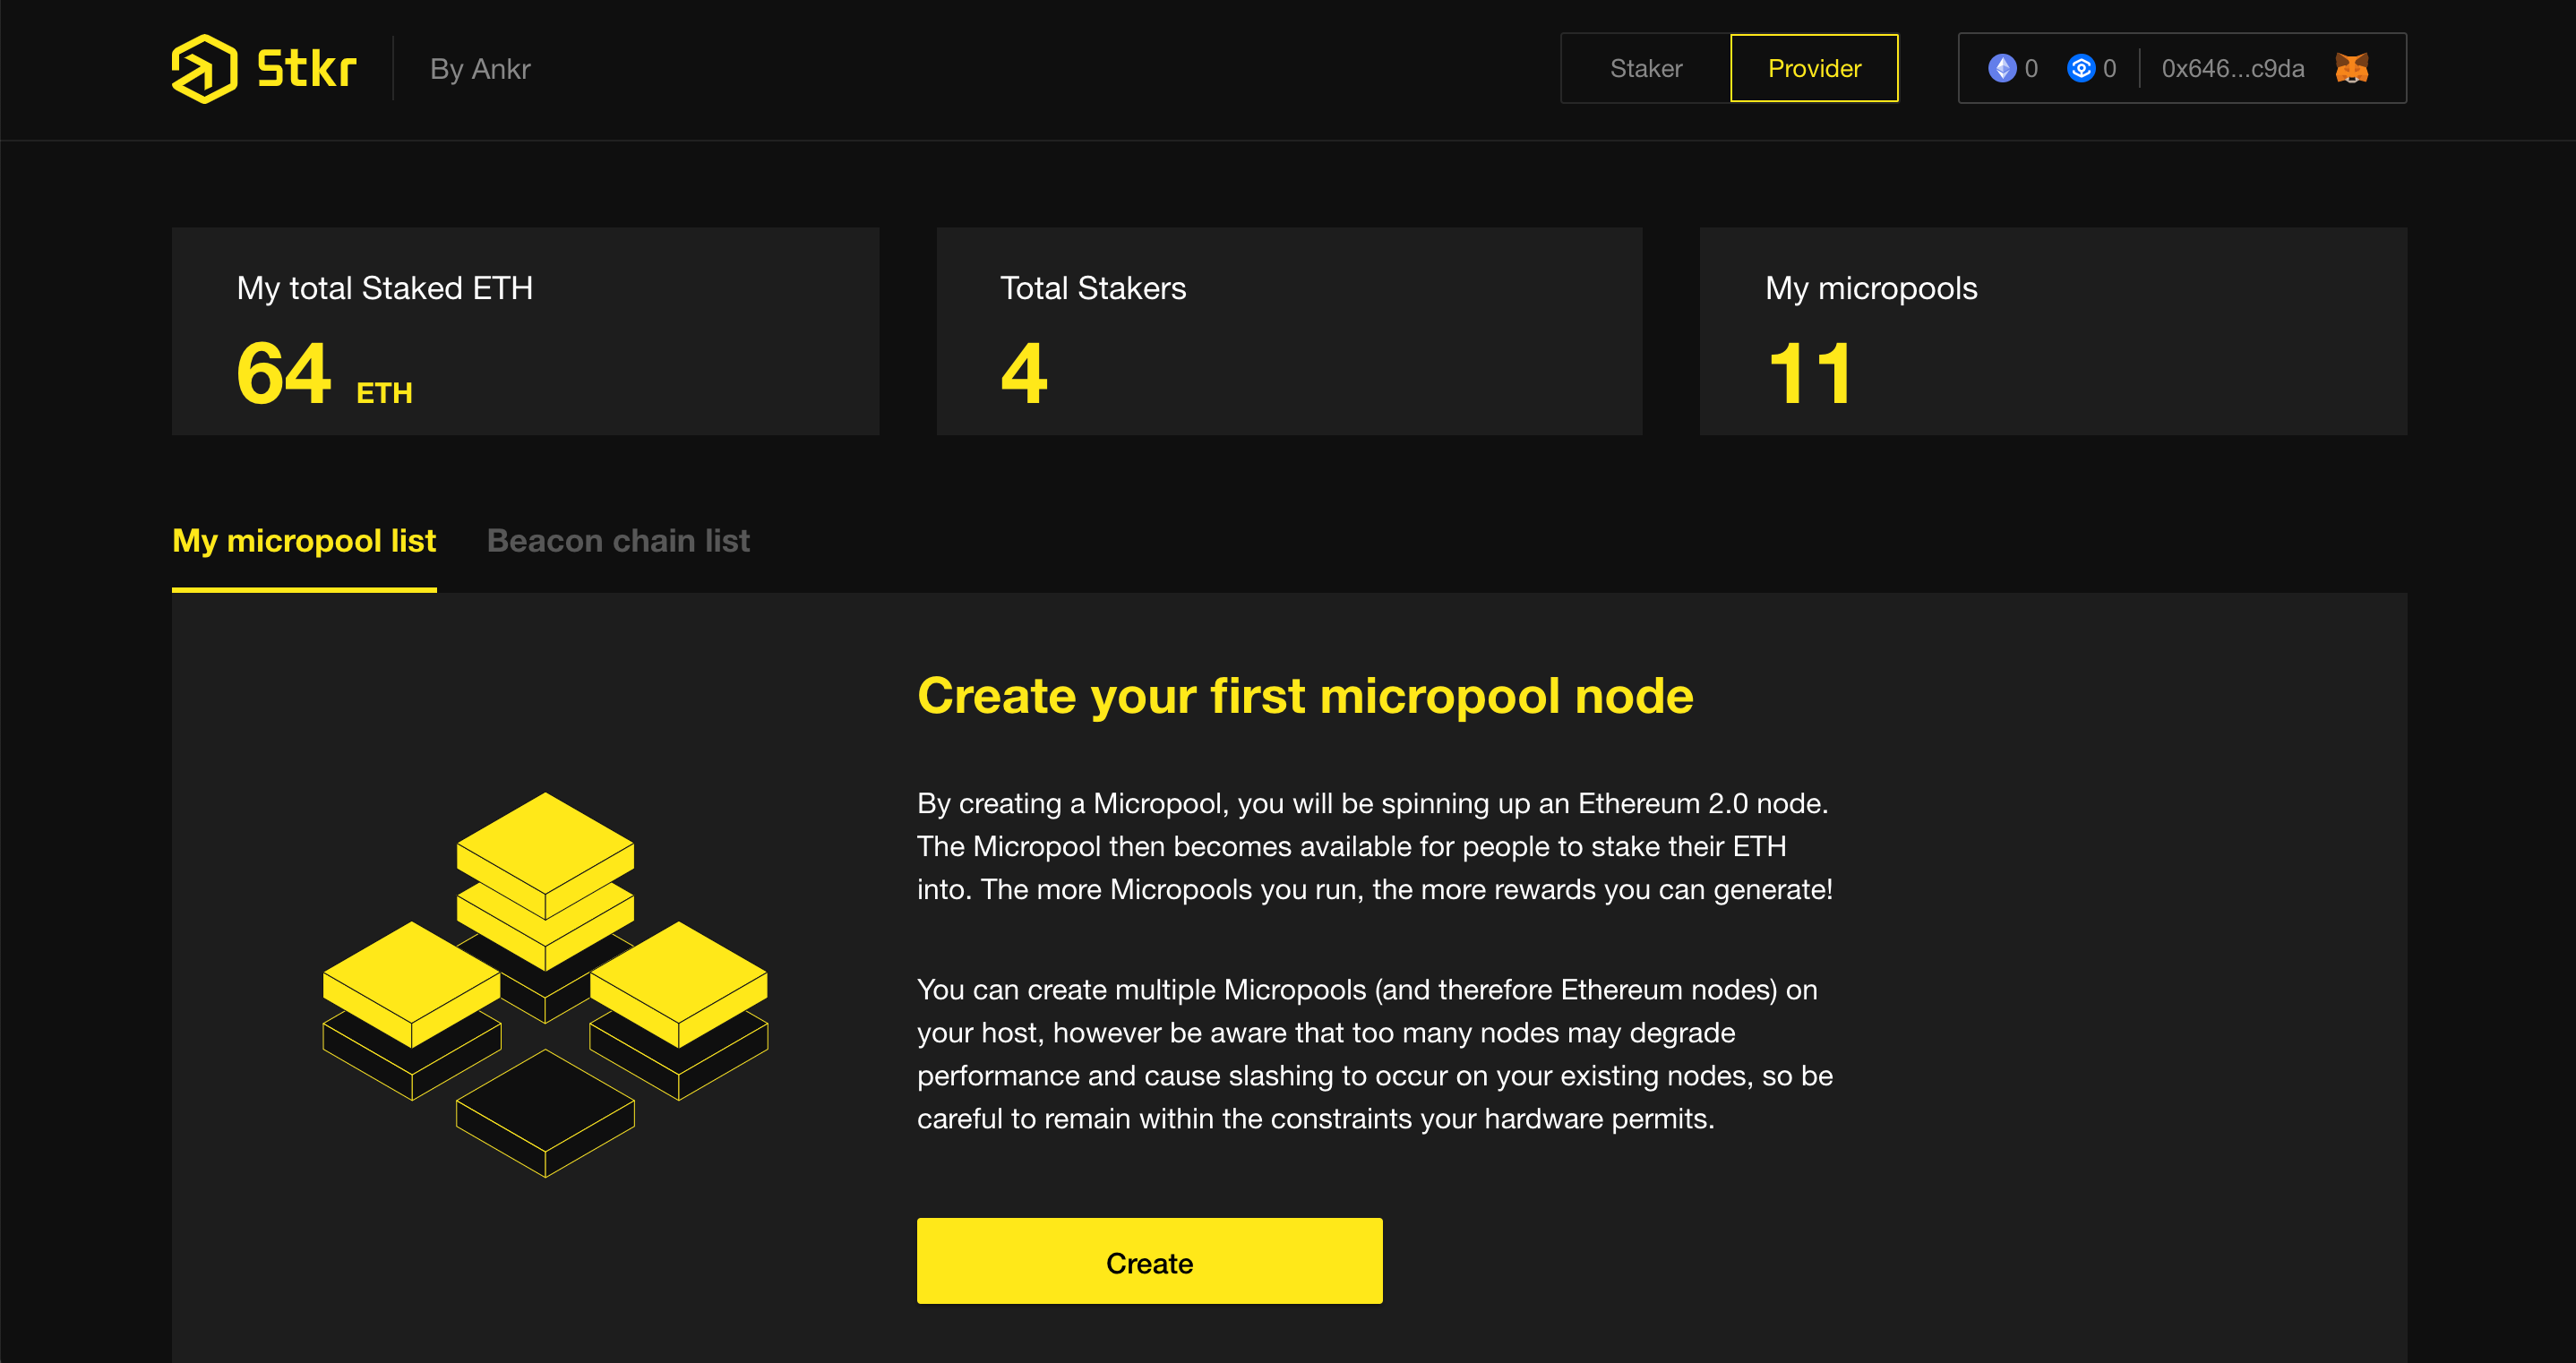Click the MetaMask fox icon

pos(2352,68)
